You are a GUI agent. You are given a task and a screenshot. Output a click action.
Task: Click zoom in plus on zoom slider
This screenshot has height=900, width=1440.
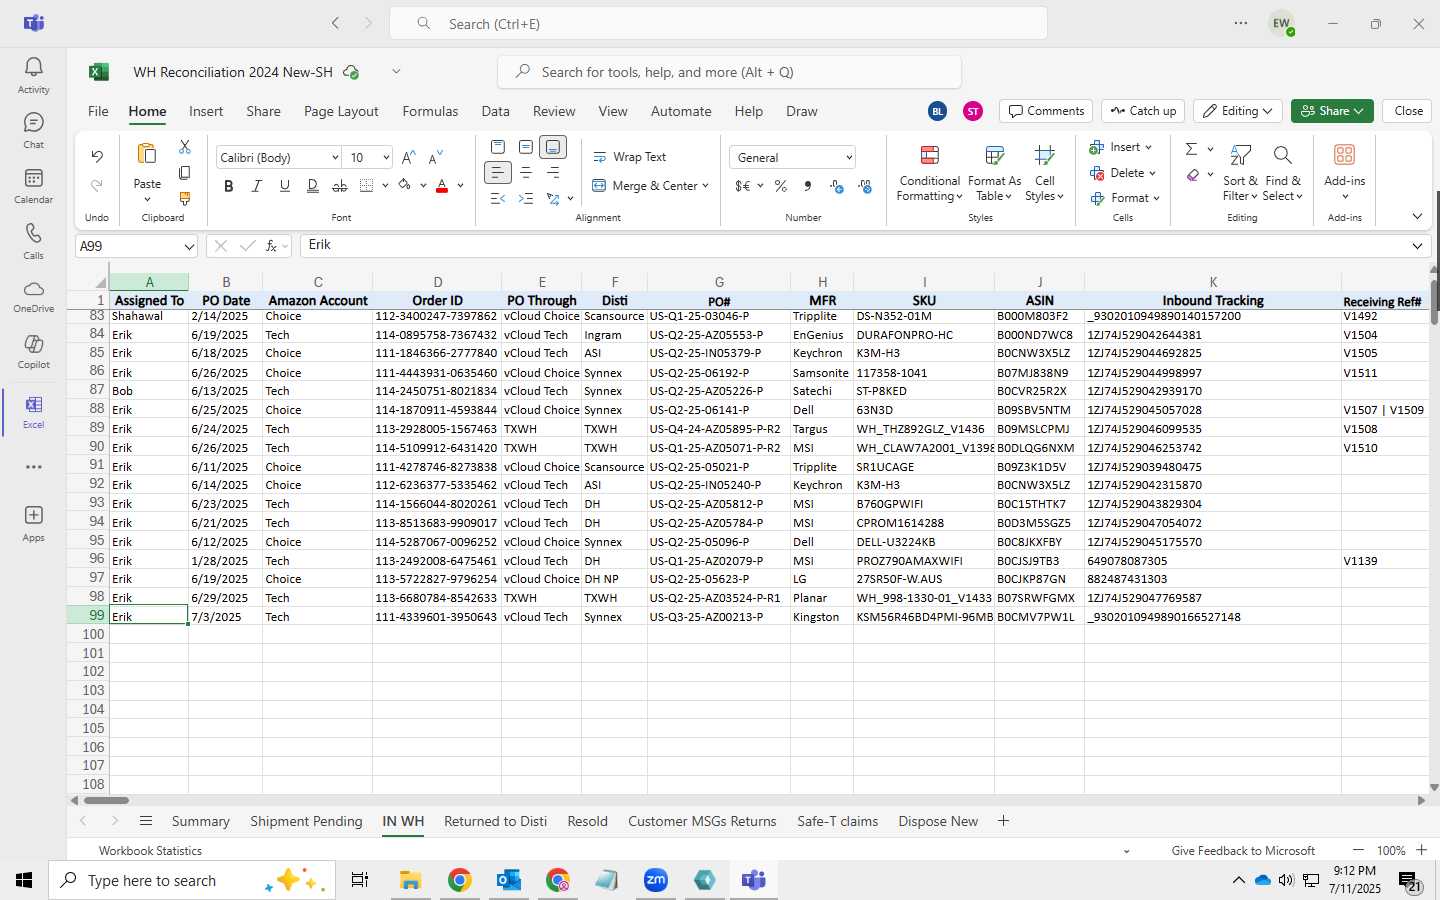1421,850
